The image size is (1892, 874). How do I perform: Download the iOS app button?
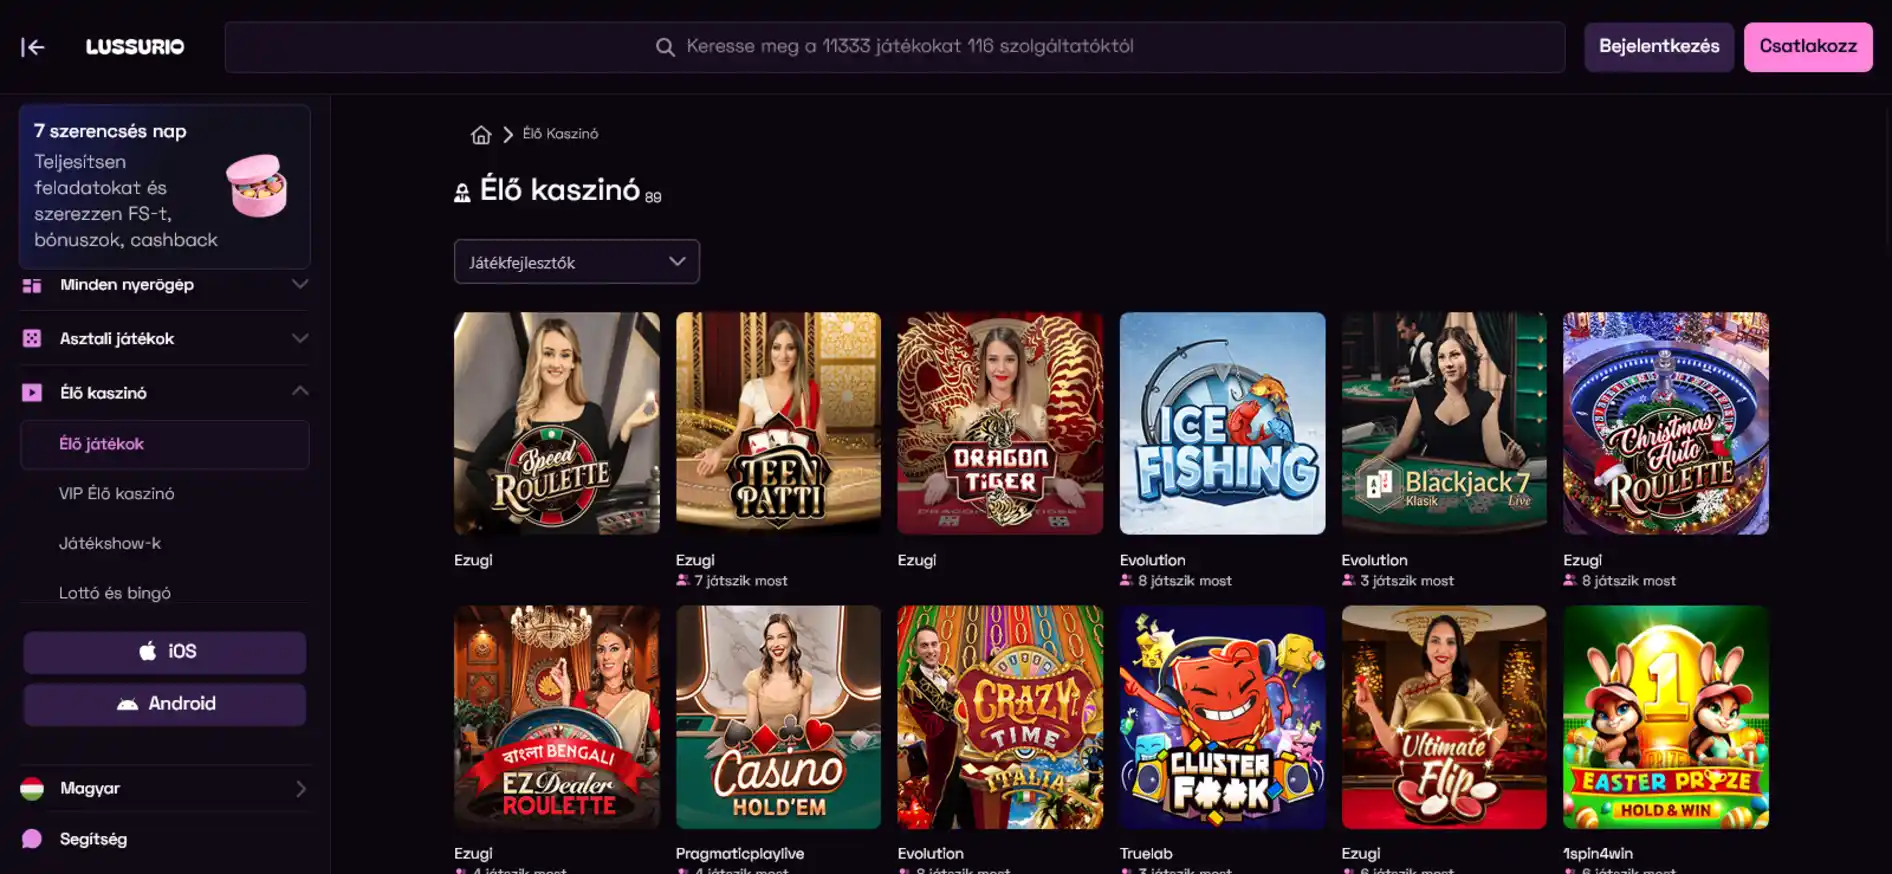(x=165, y=652)
